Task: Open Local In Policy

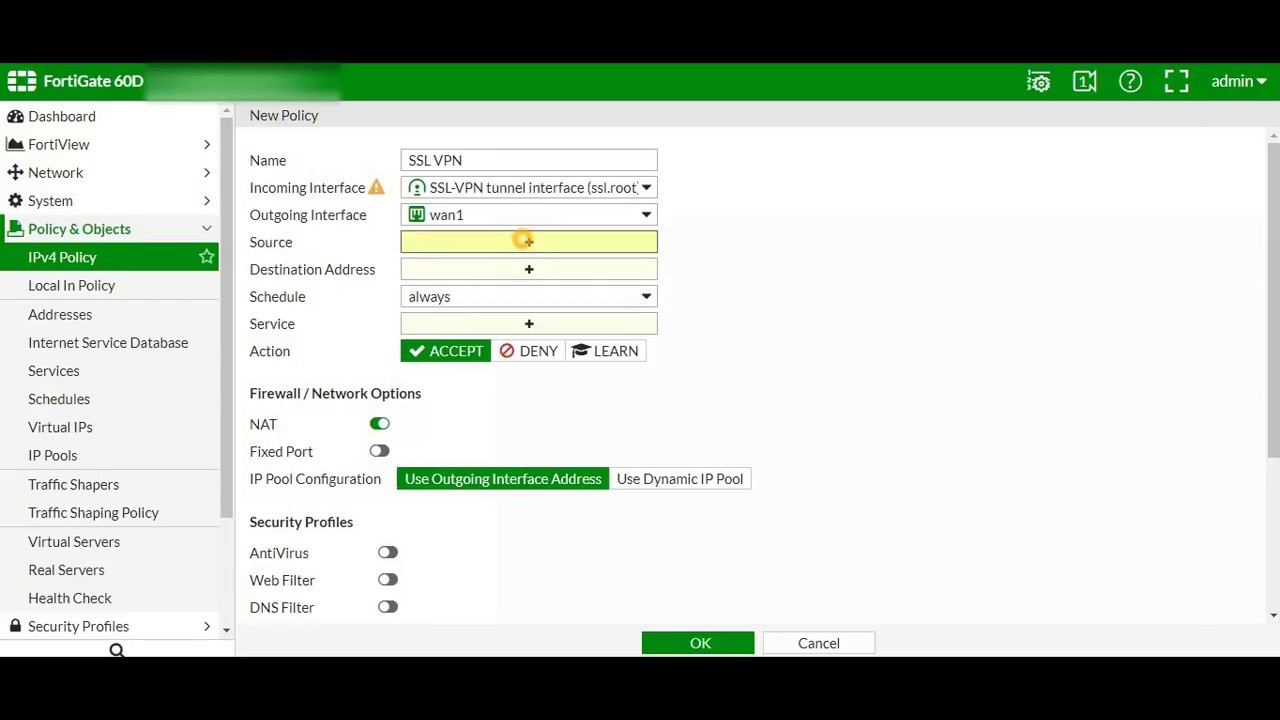Action: point(71,285)
